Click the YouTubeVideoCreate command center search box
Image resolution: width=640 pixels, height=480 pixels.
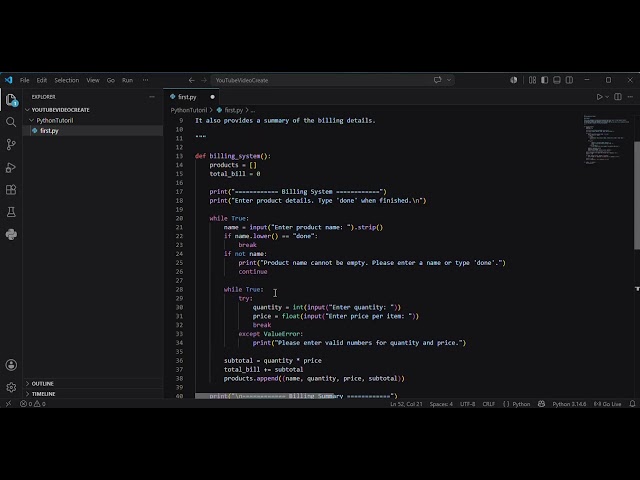tap(332, 80)
